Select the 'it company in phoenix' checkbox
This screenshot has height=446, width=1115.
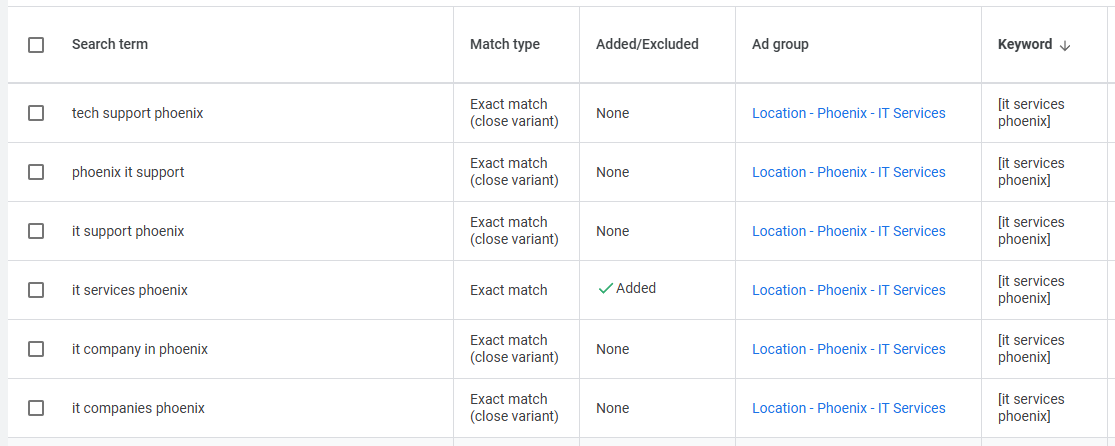[36, 349]
